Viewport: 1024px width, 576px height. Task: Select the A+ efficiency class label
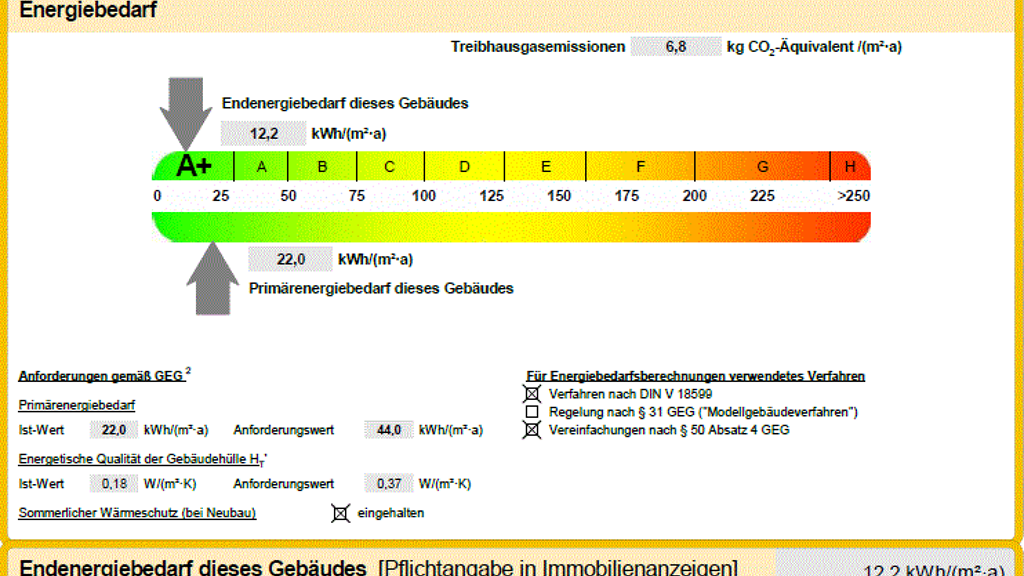click(193, 166)
